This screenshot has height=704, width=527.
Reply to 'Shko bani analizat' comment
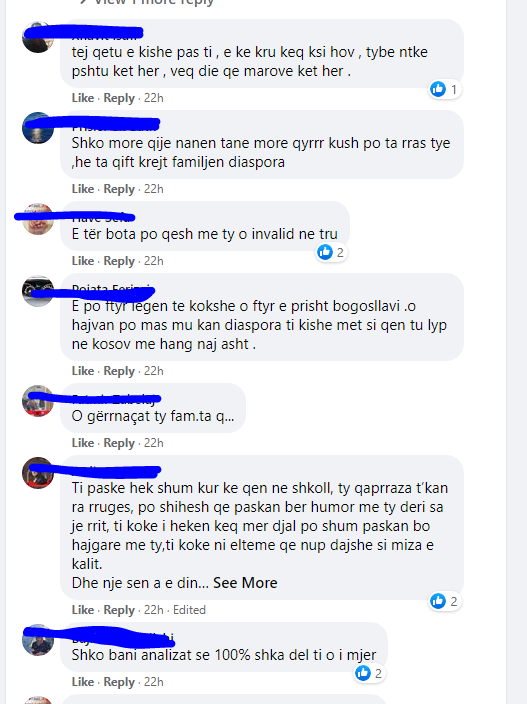(119, 682)
